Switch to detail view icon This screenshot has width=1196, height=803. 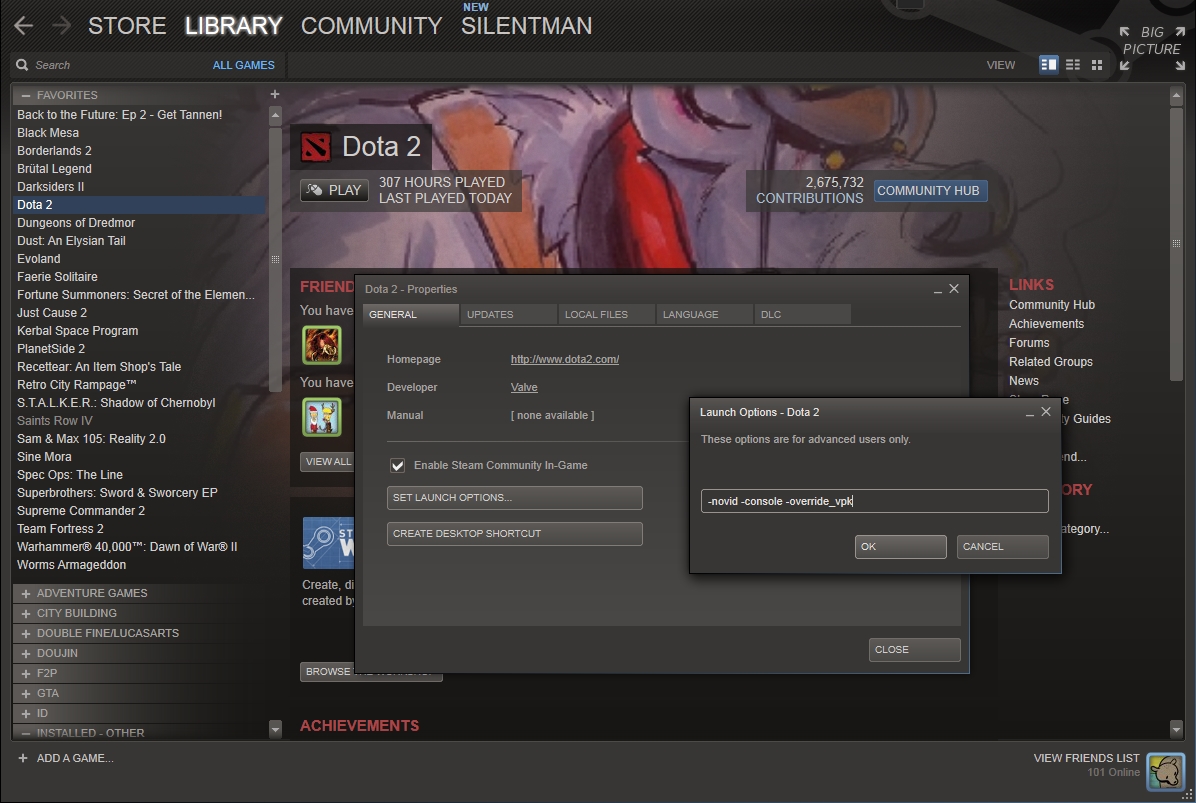pyautogui.click(x=1048, y=65)
